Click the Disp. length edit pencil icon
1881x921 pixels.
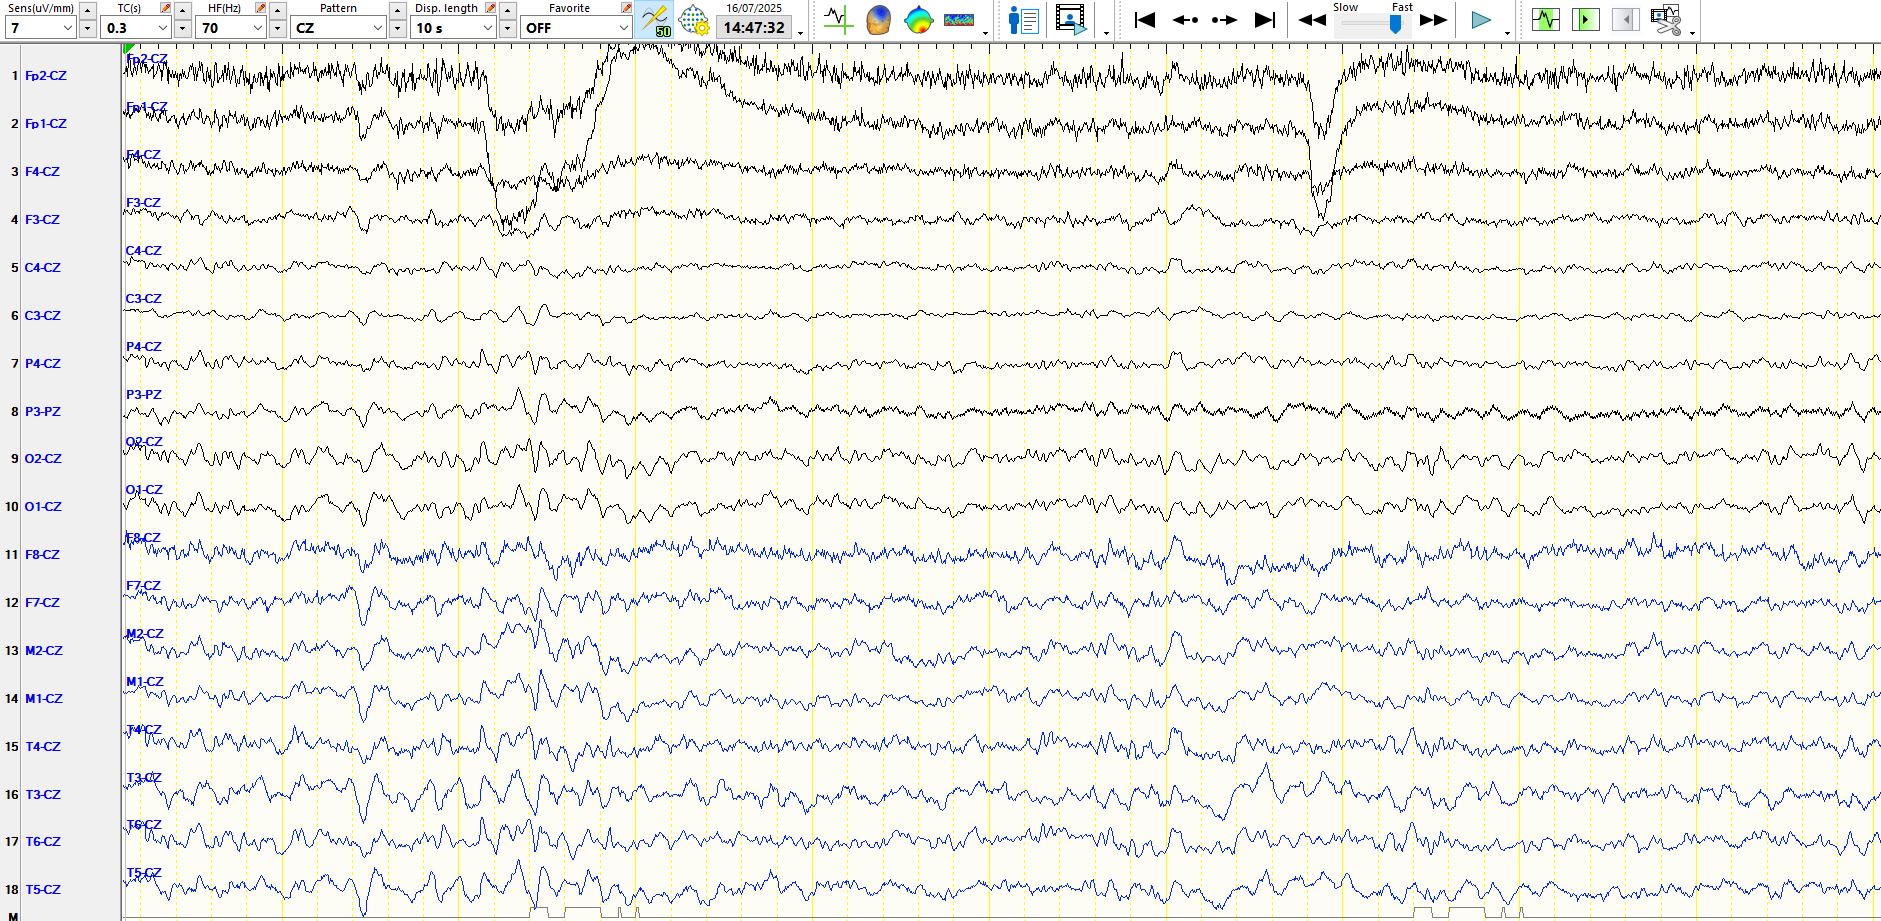coord(490,8)
